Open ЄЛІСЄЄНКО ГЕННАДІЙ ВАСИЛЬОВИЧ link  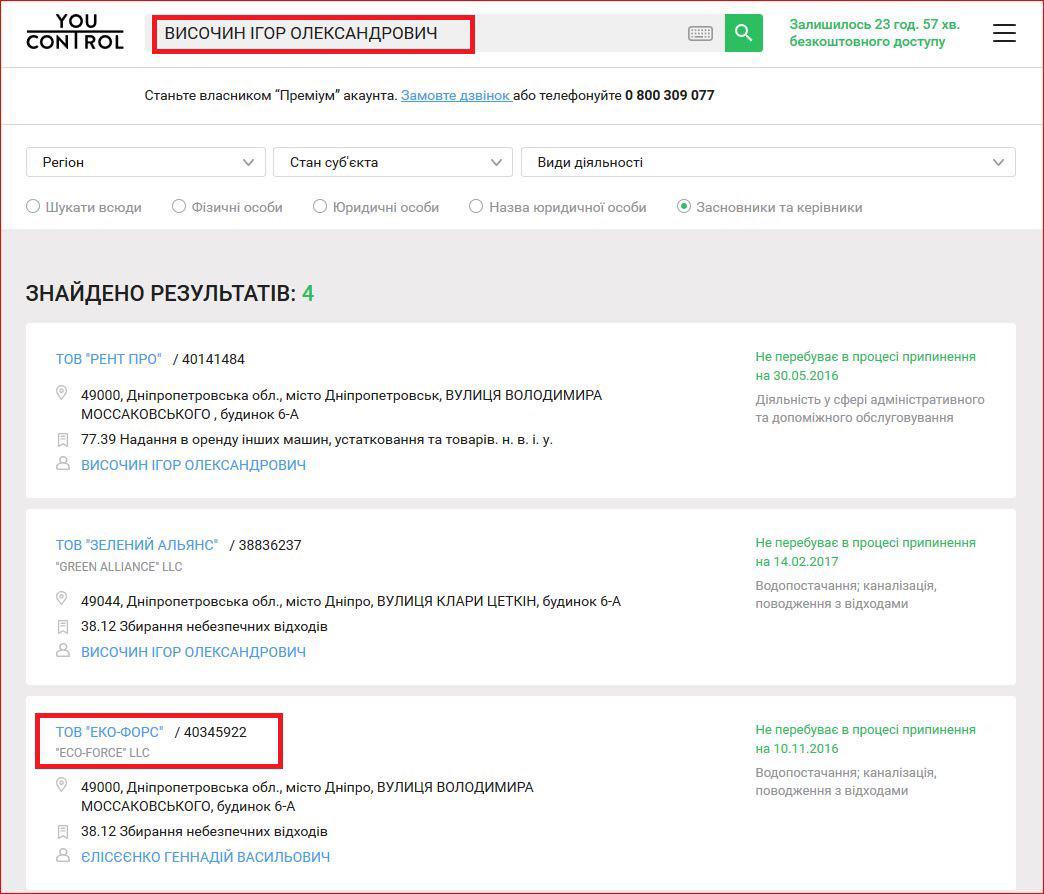coord(206,857)
